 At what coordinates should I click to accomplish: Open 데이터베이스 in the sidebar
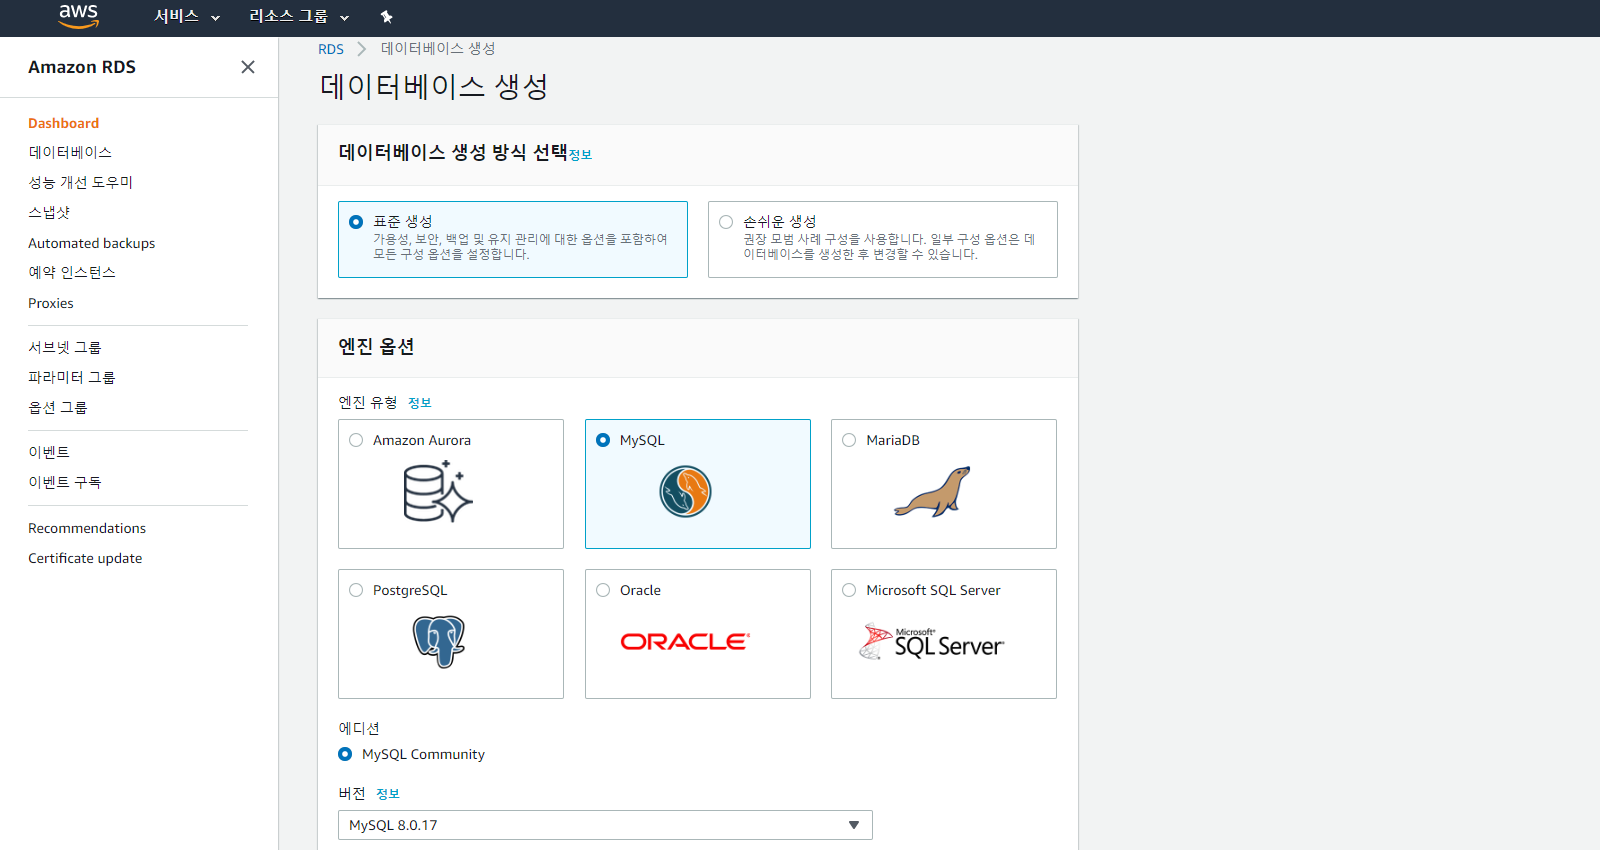click(x=70, y=152)
